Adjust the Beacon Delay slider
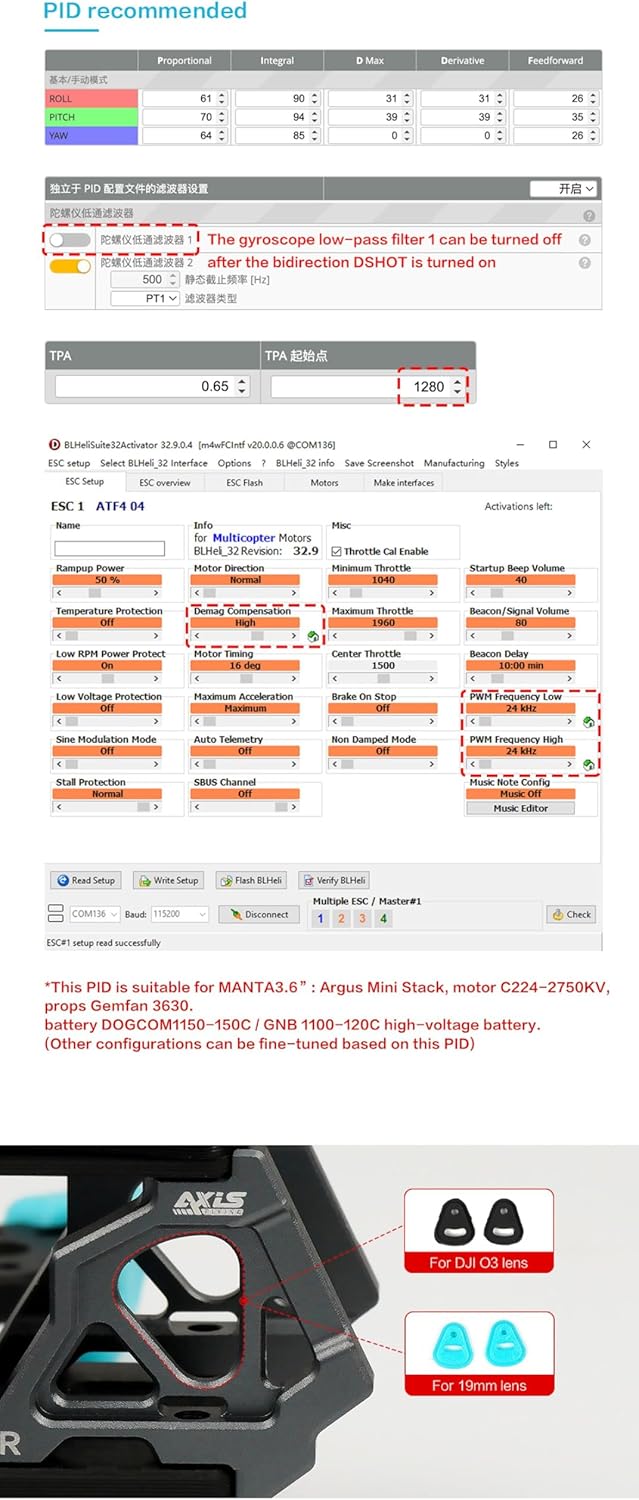639x1500 pixels. pyautogui.click(x=520, y=678)
